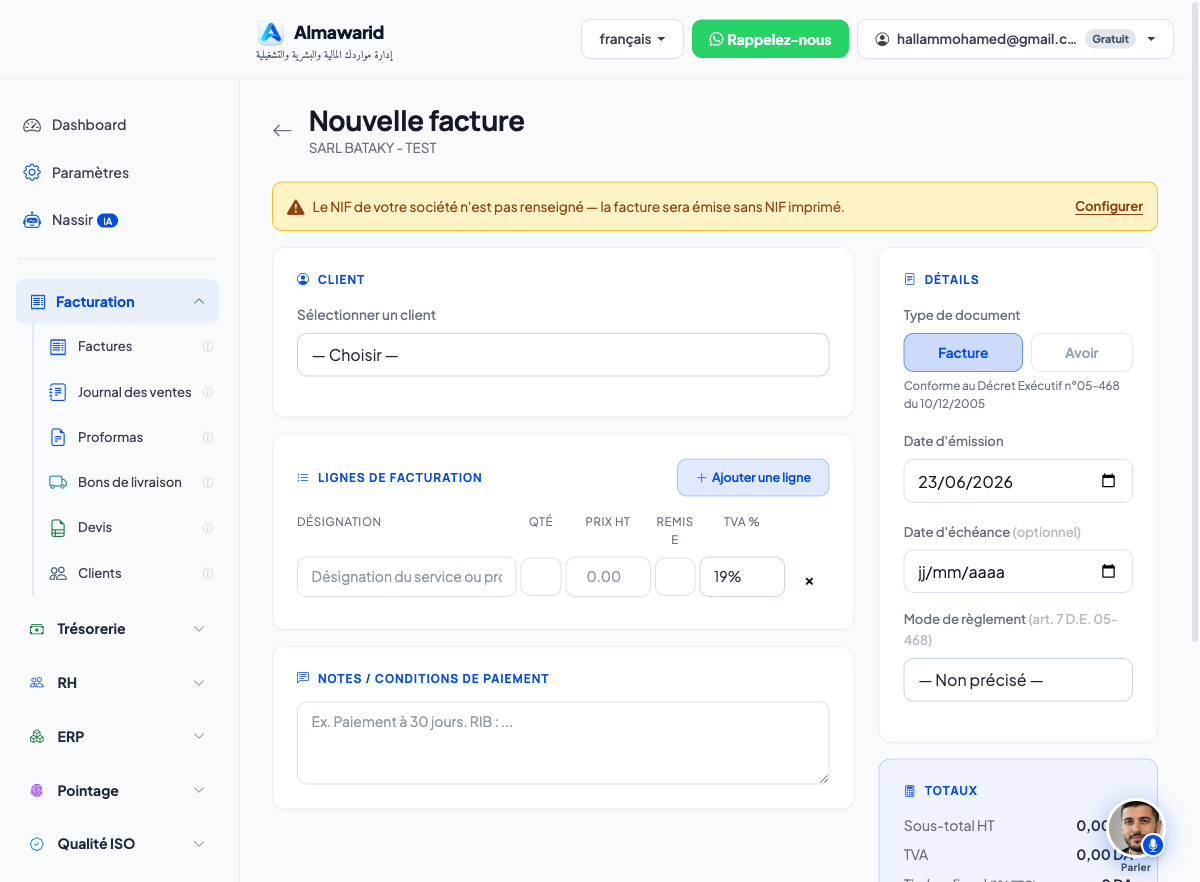This screenshot has height=882, width=1200.
Task: Click the Prix HT 0.00 field
Action: tap(608, 577)
